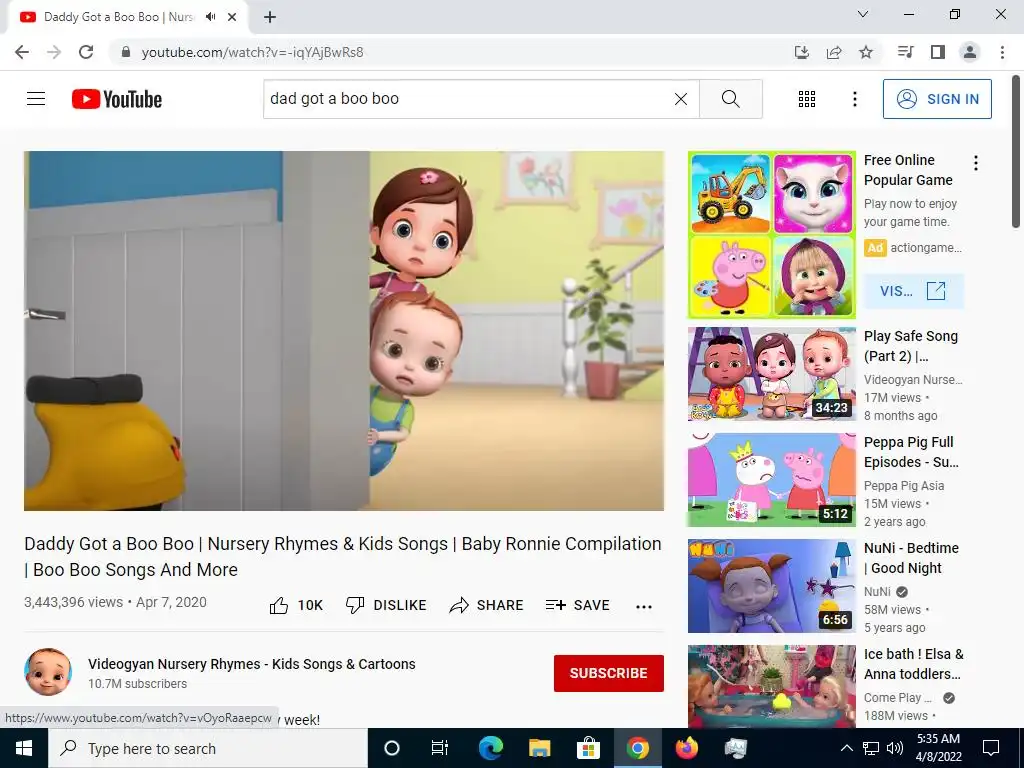The height and width of the screenshot is (768, 1024).
Task: Mute tab using speaker icon on tab
Action: [x=210, y=17]
